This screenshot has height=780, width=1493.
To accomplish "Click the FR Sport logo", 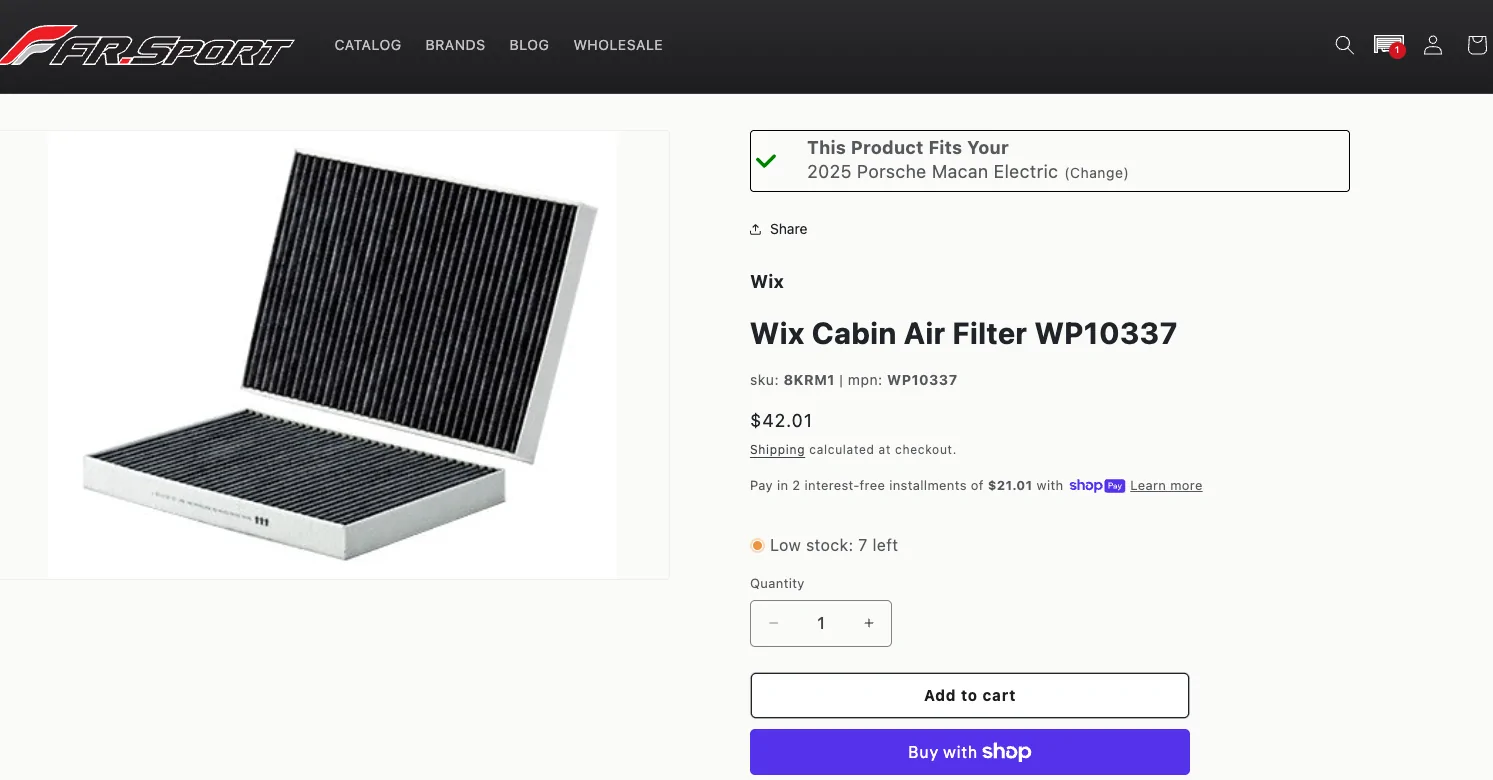I will [x=148, y=45].
